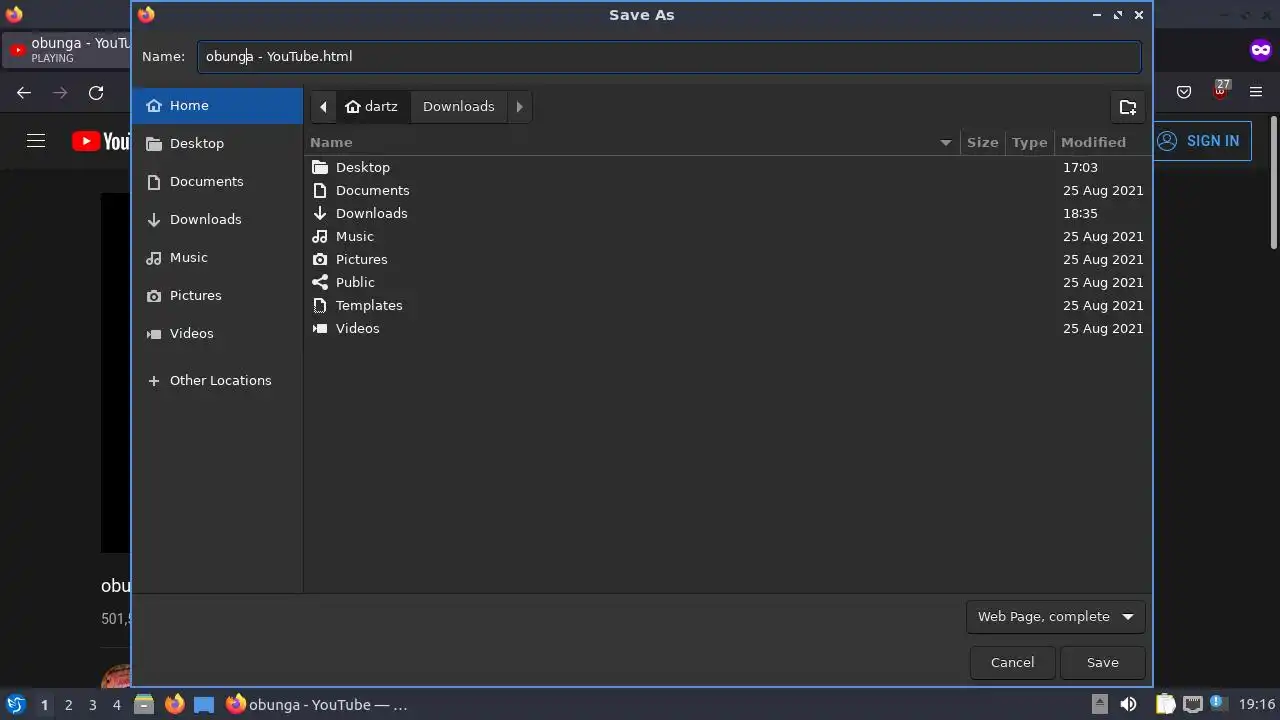Select Downloads segment in path bar
This screenshot has height=720, width=1280.
[x=458, y=106]
